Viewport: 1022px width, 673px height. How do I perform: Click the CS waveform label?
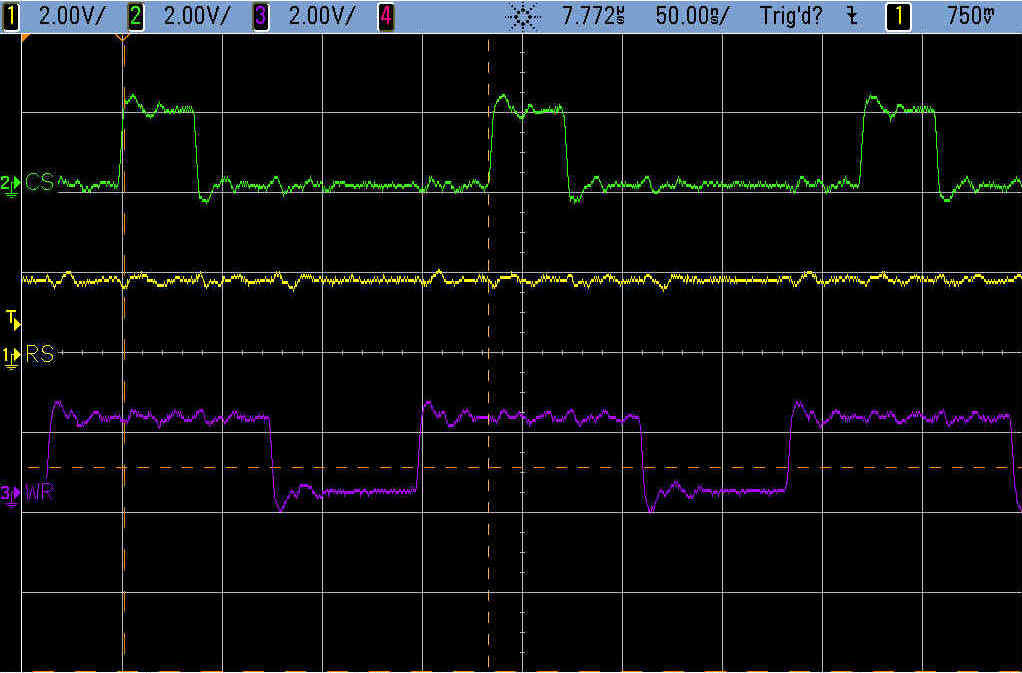(40, 182)
